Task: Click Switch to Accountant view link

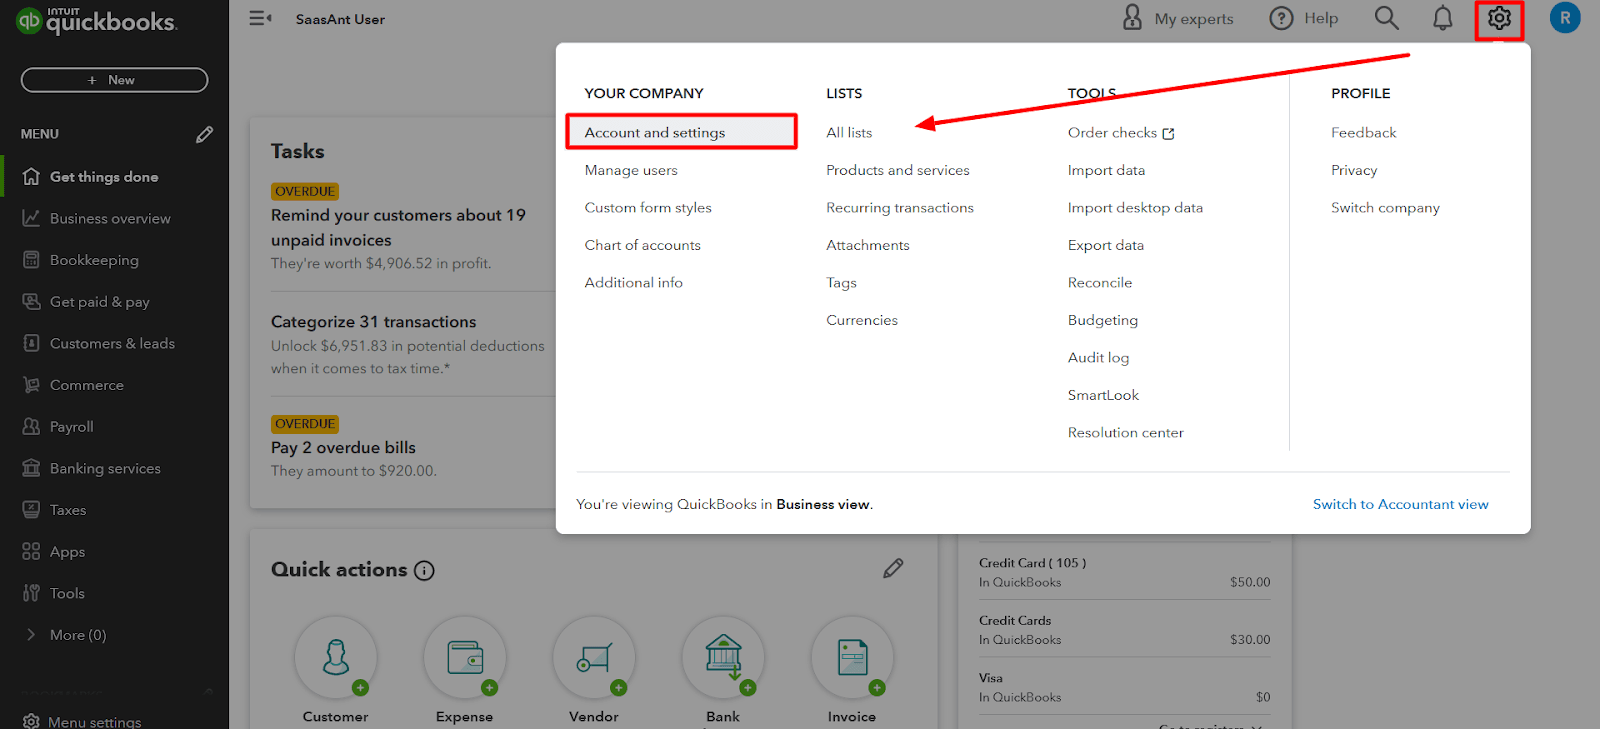Action: click(x=1400, y=504)
